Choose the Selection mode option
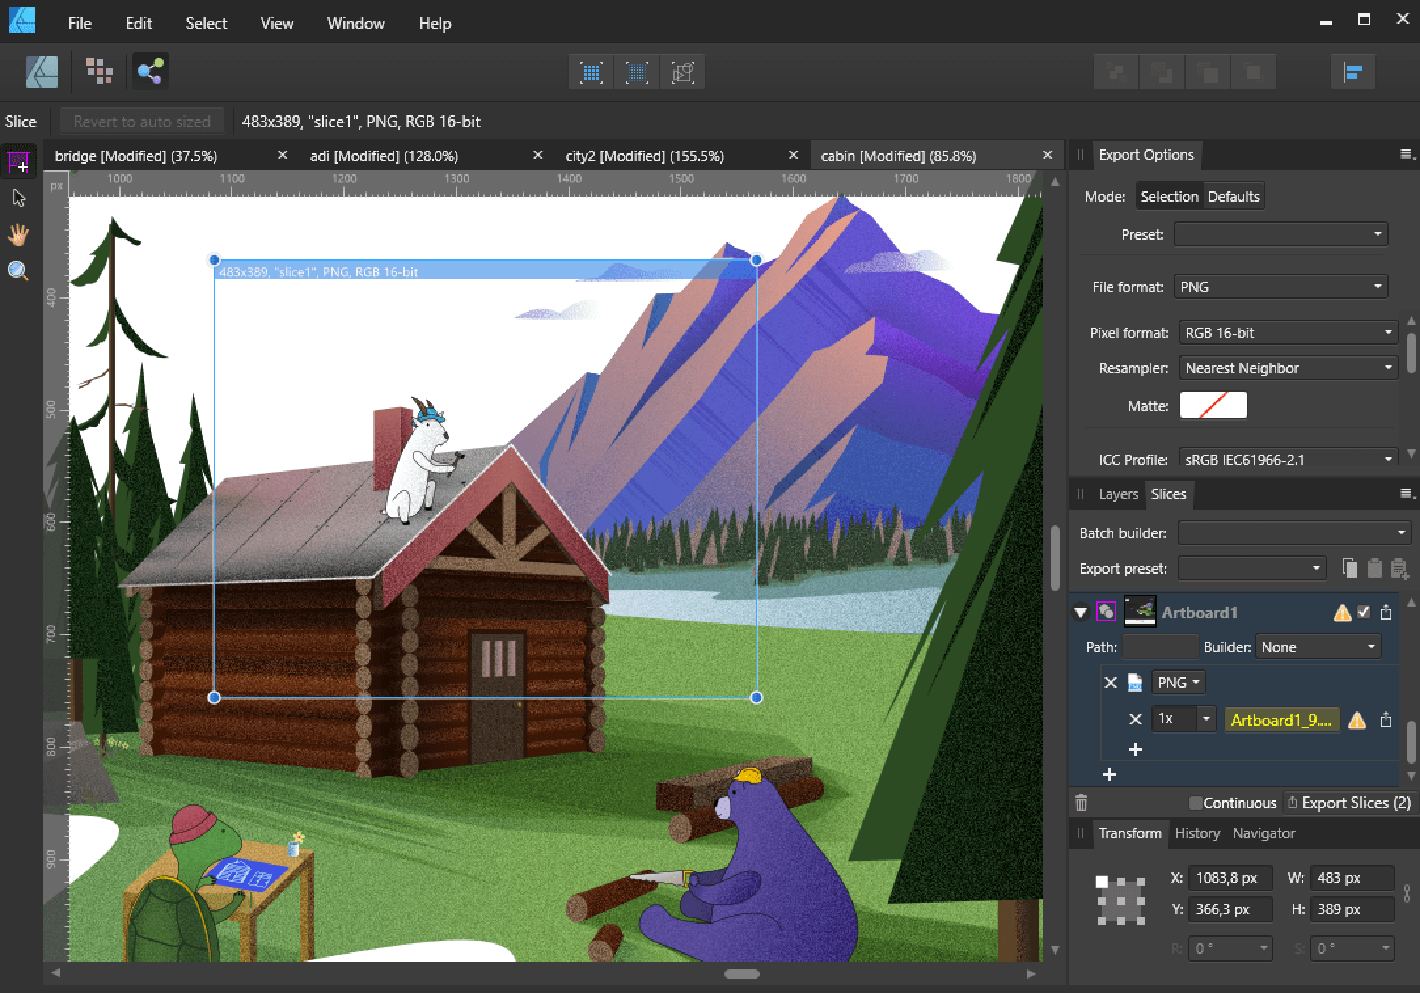Screen dimensions: 1420x993 click(1169, 197)
